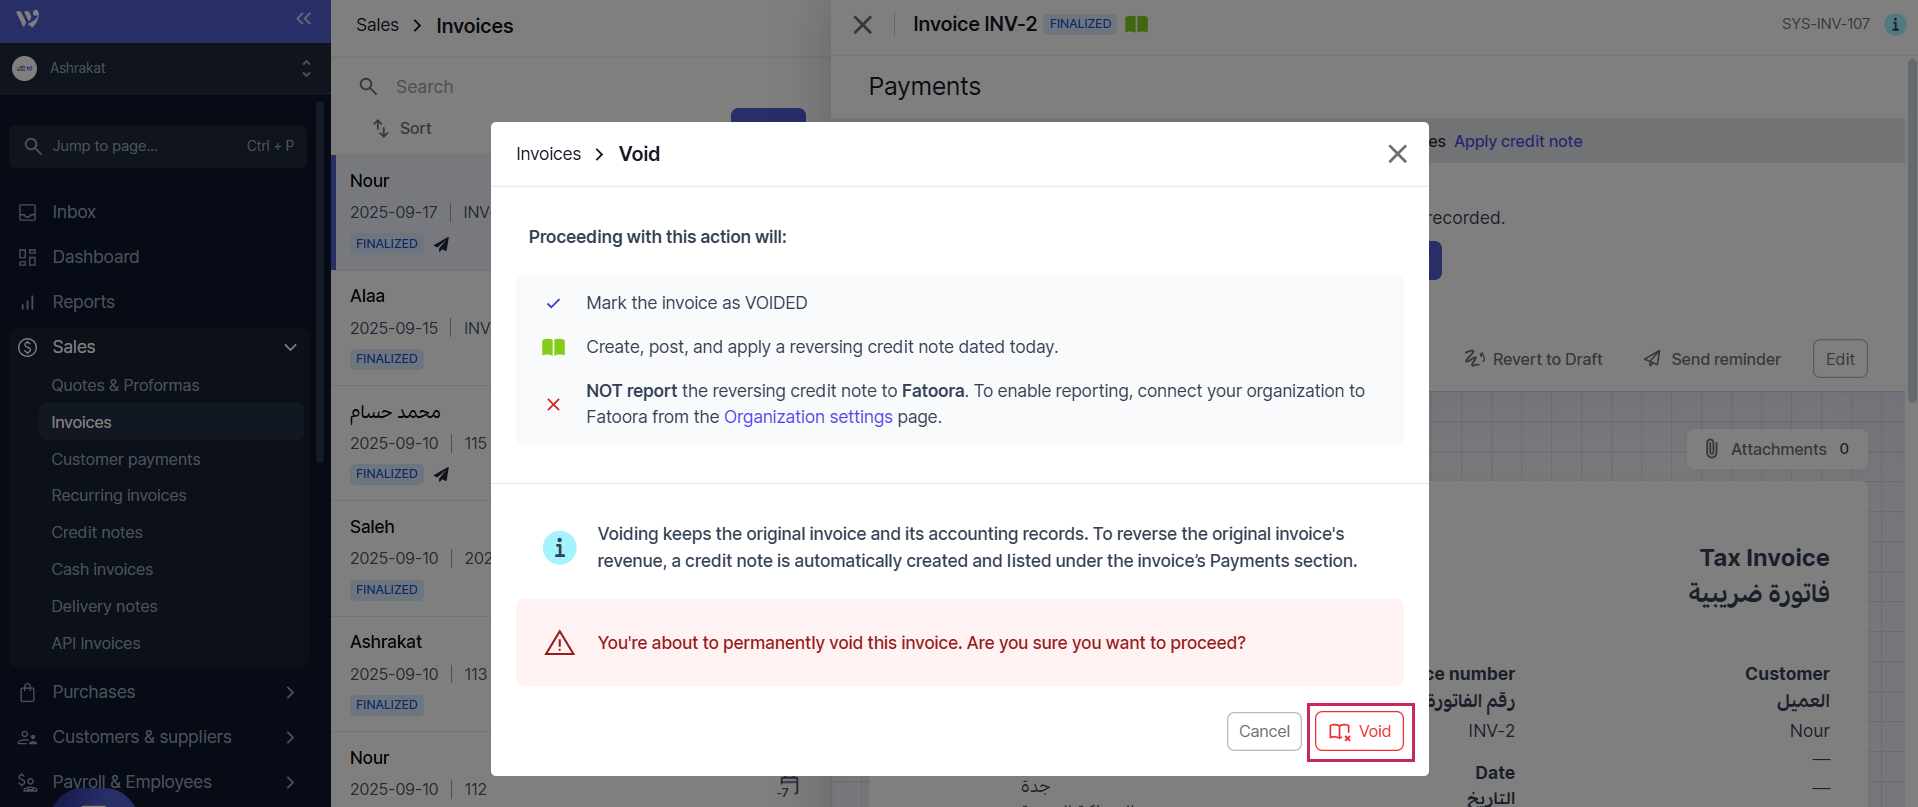
Task: Click the search magnifier above the invoice list
Action: pos(368,86)
